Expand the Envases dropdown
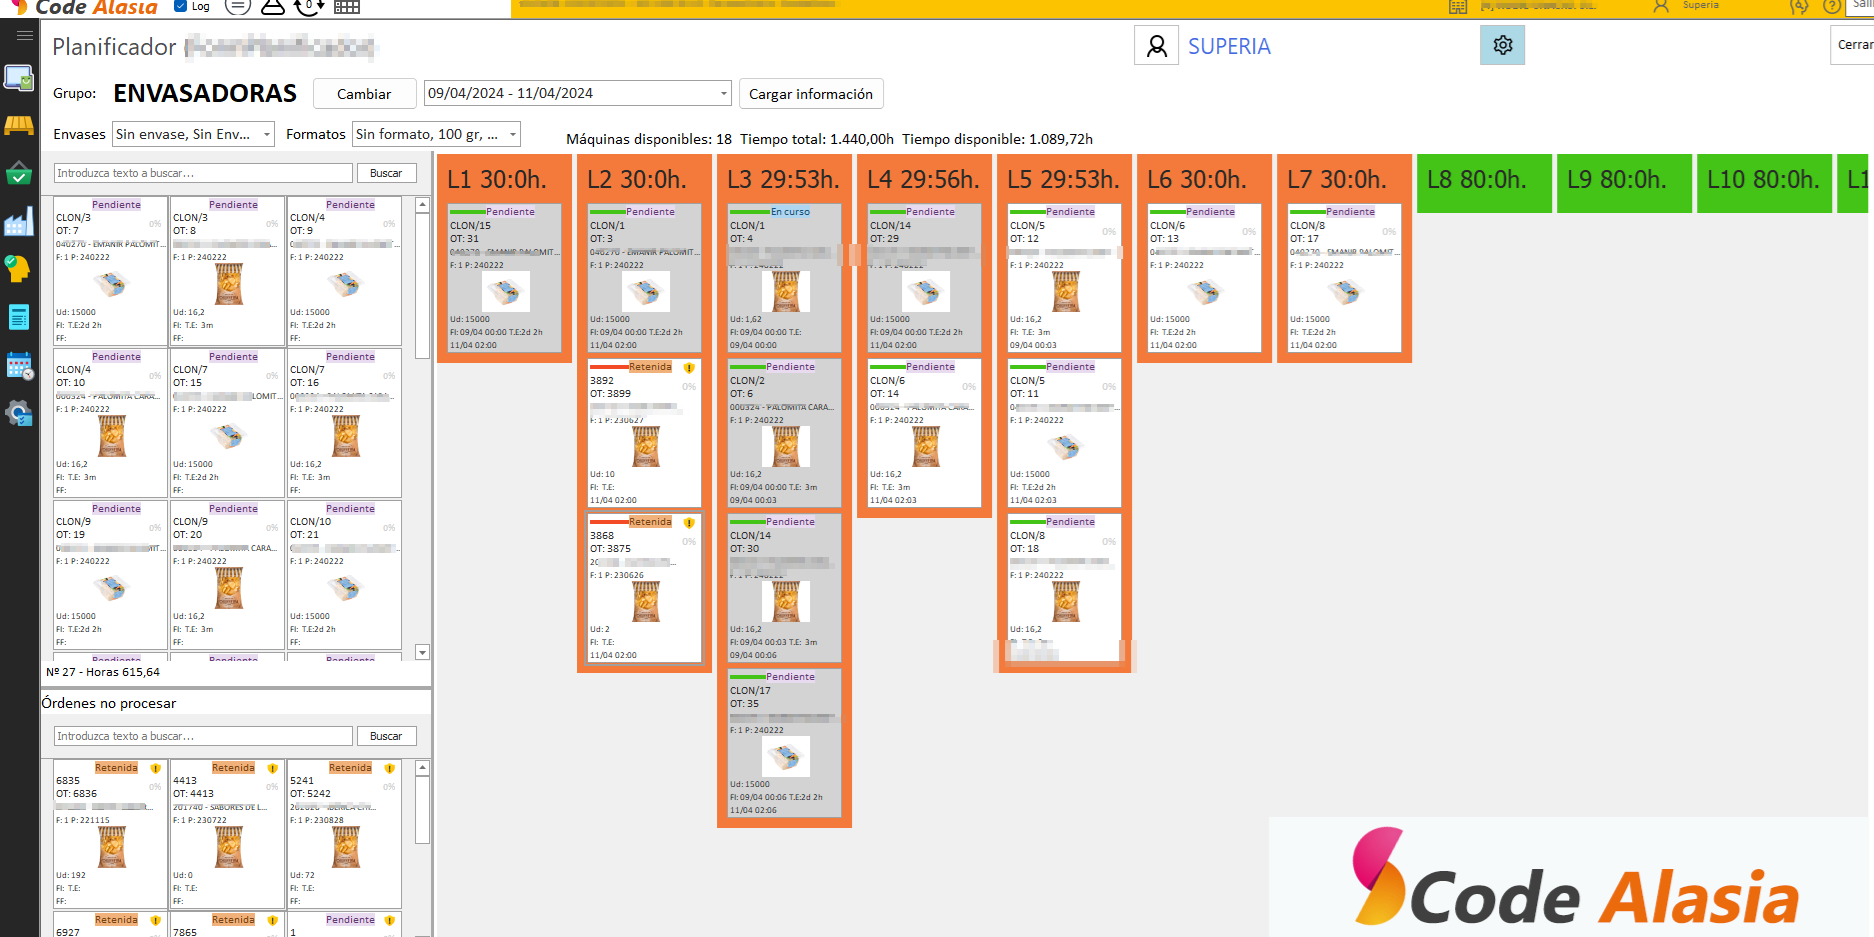Screen dimensions: 1874x937 click(266, 134)
